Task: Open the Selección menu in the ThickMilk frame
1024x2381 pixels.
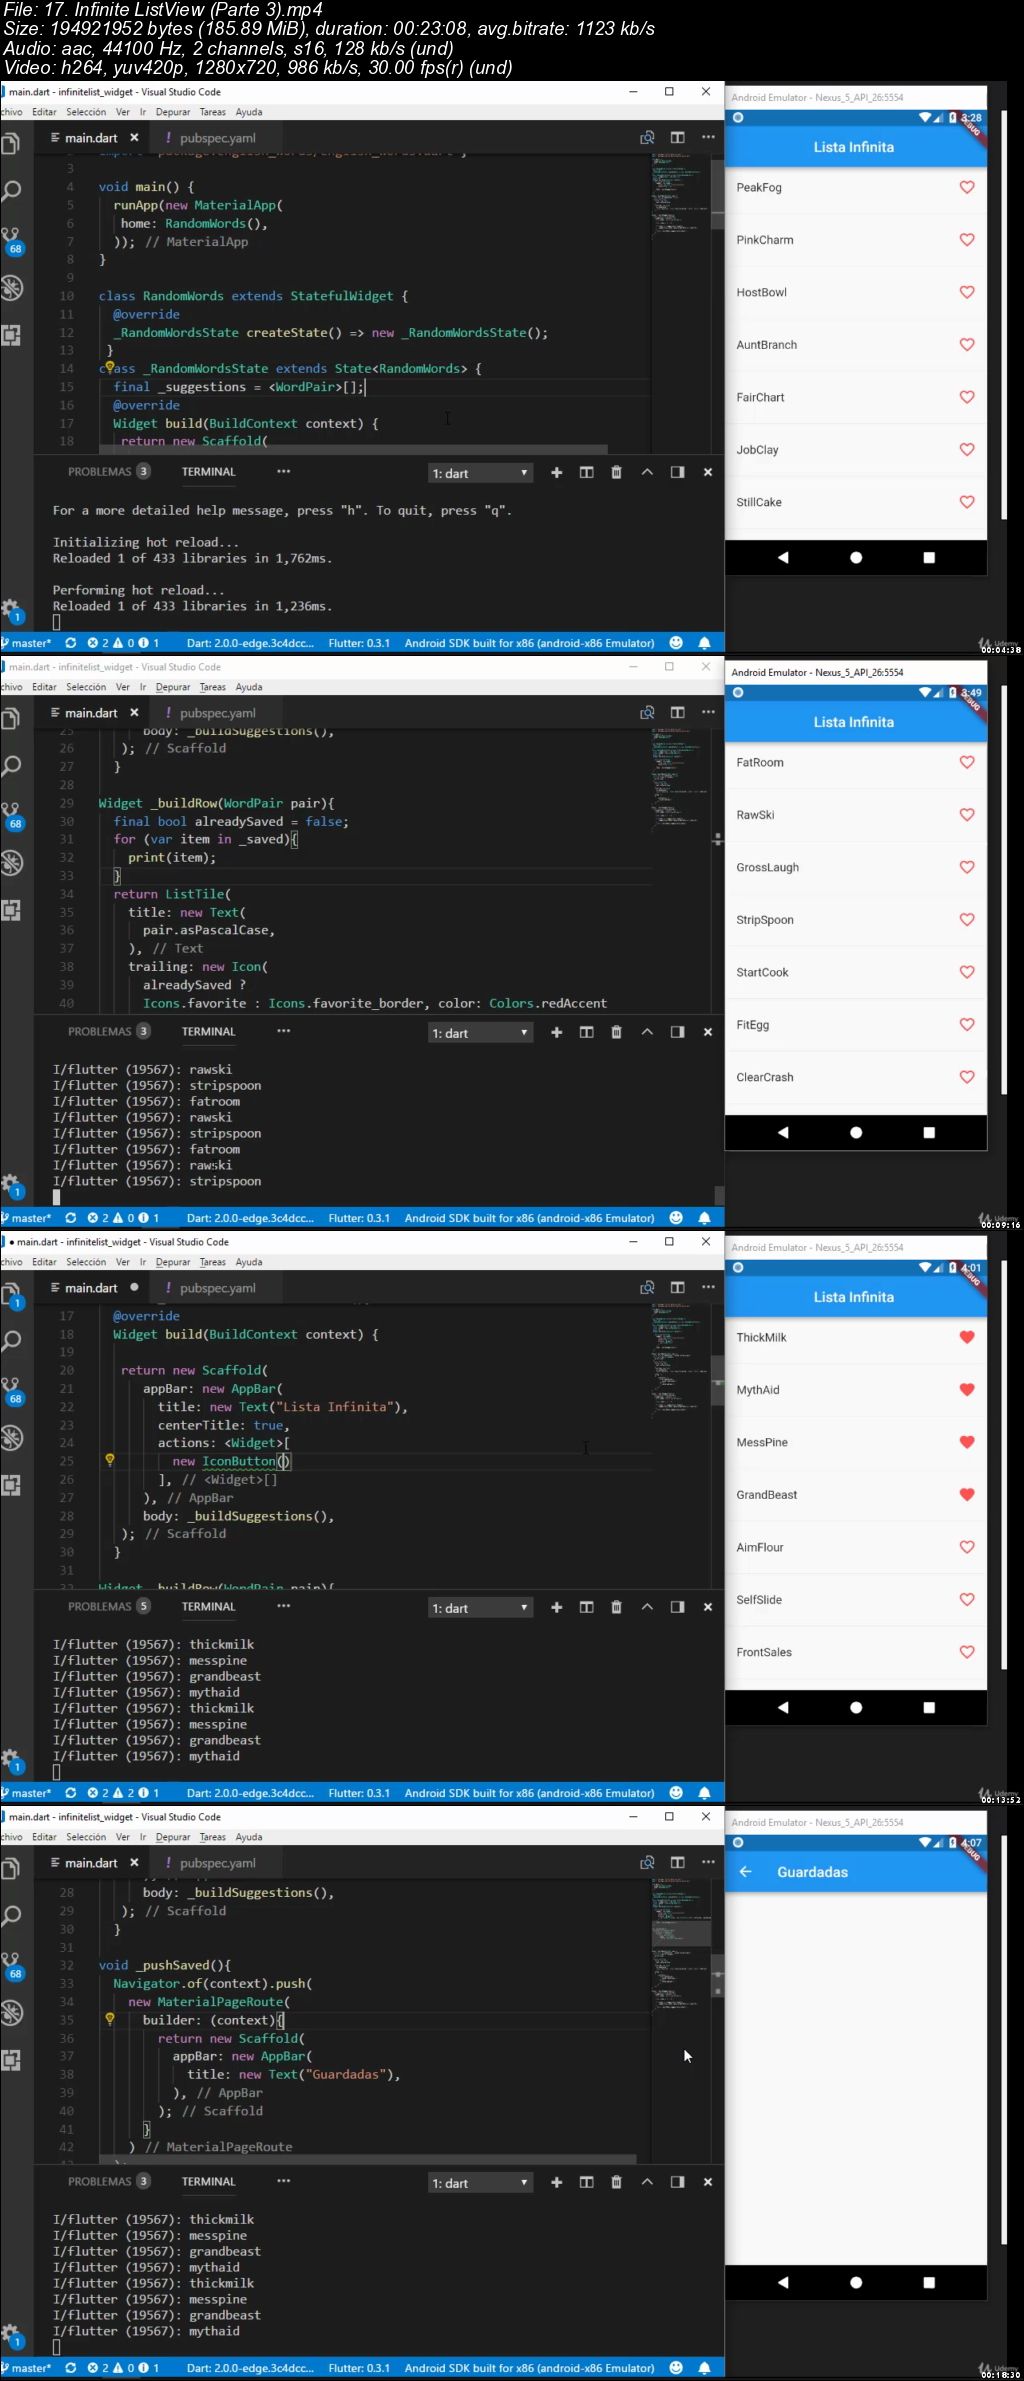Action: (86, 1262)
